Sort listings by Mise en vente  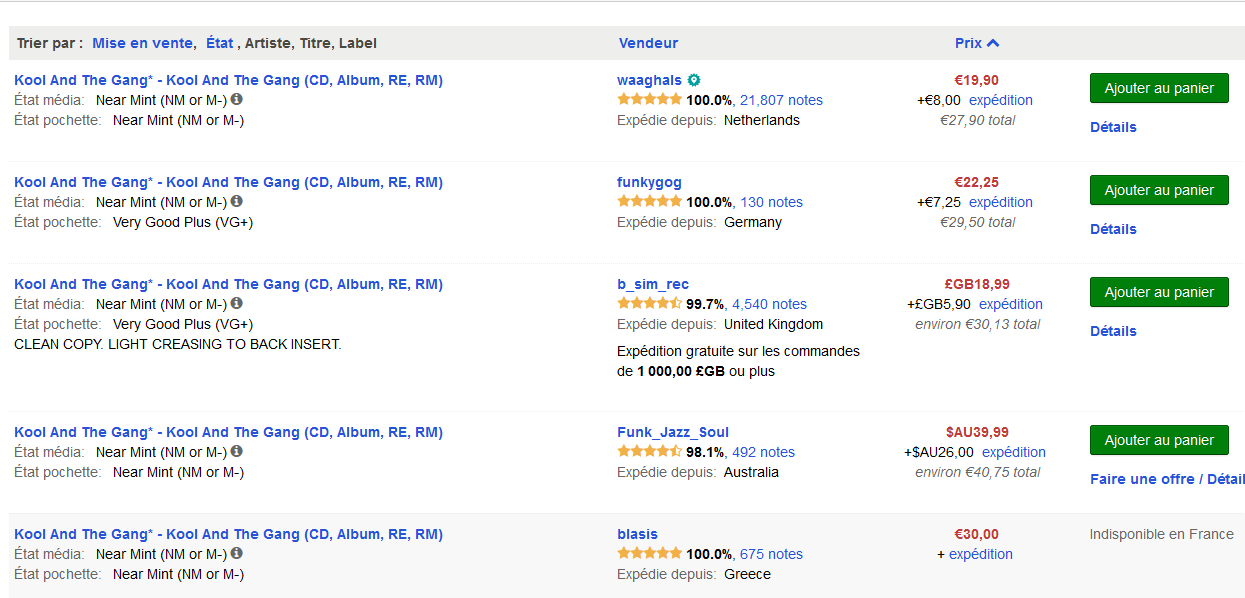point(143,43)
